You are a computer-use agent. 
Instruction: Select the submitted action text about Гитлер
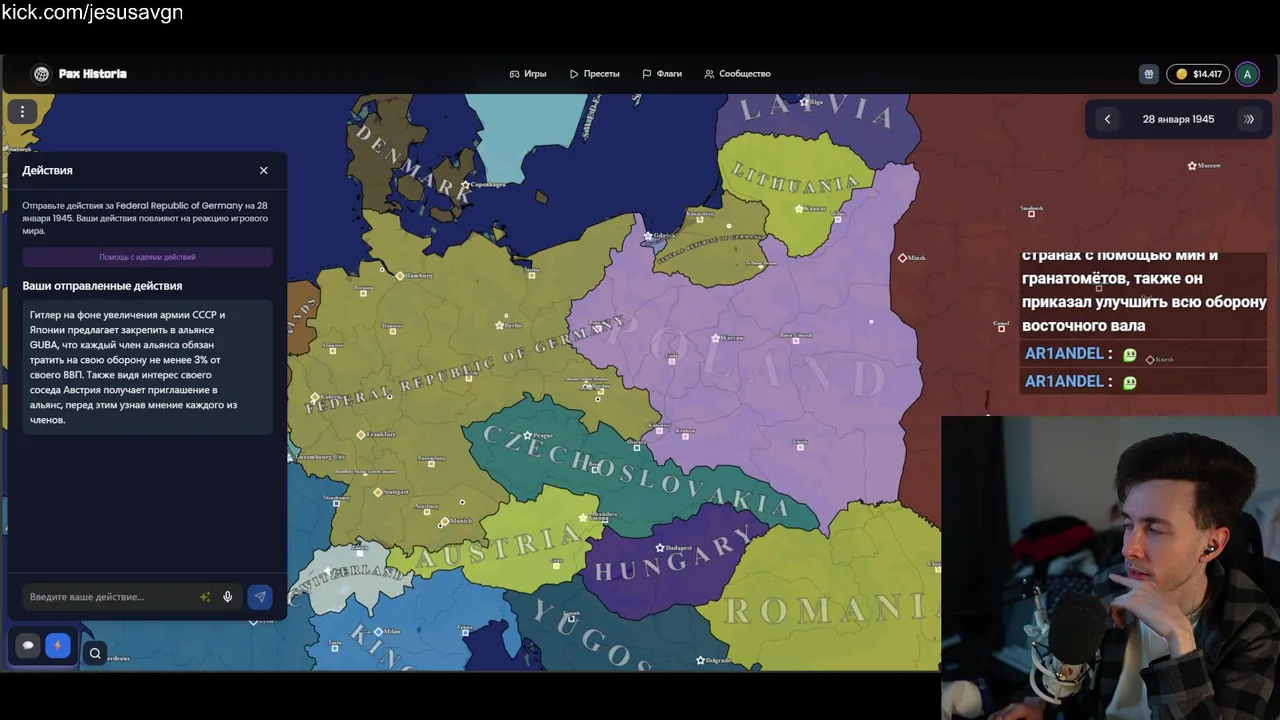[147, 367]
